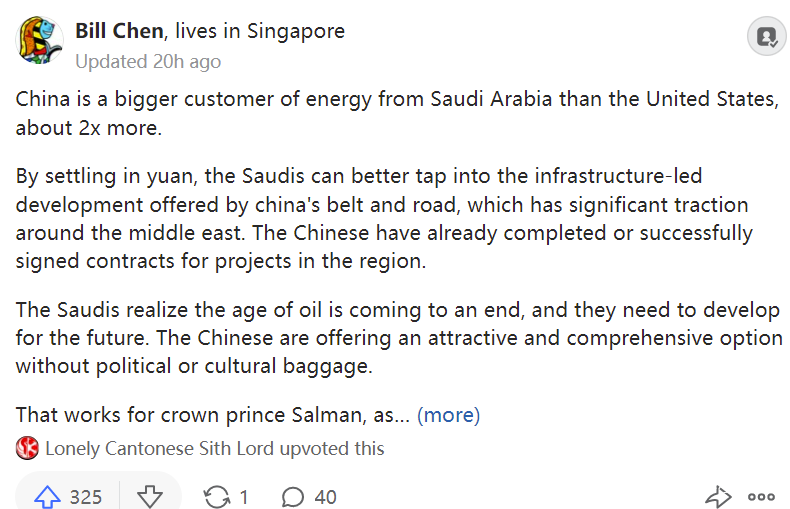Click the paragraph about China being bigger customer
This screenshot has width=790, height=509.
pyautogui.click(x=396, y=114)
